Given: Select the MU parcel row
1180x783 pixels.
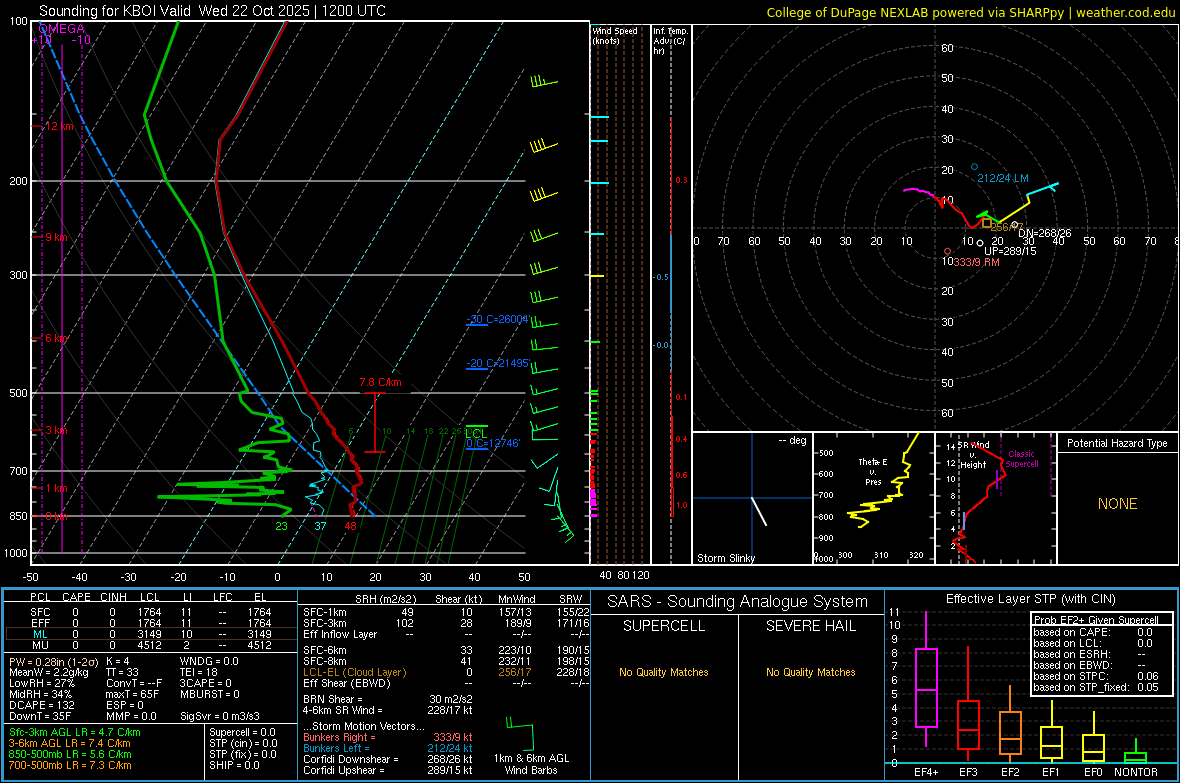Looking at the screenshot, I should 149,645.
